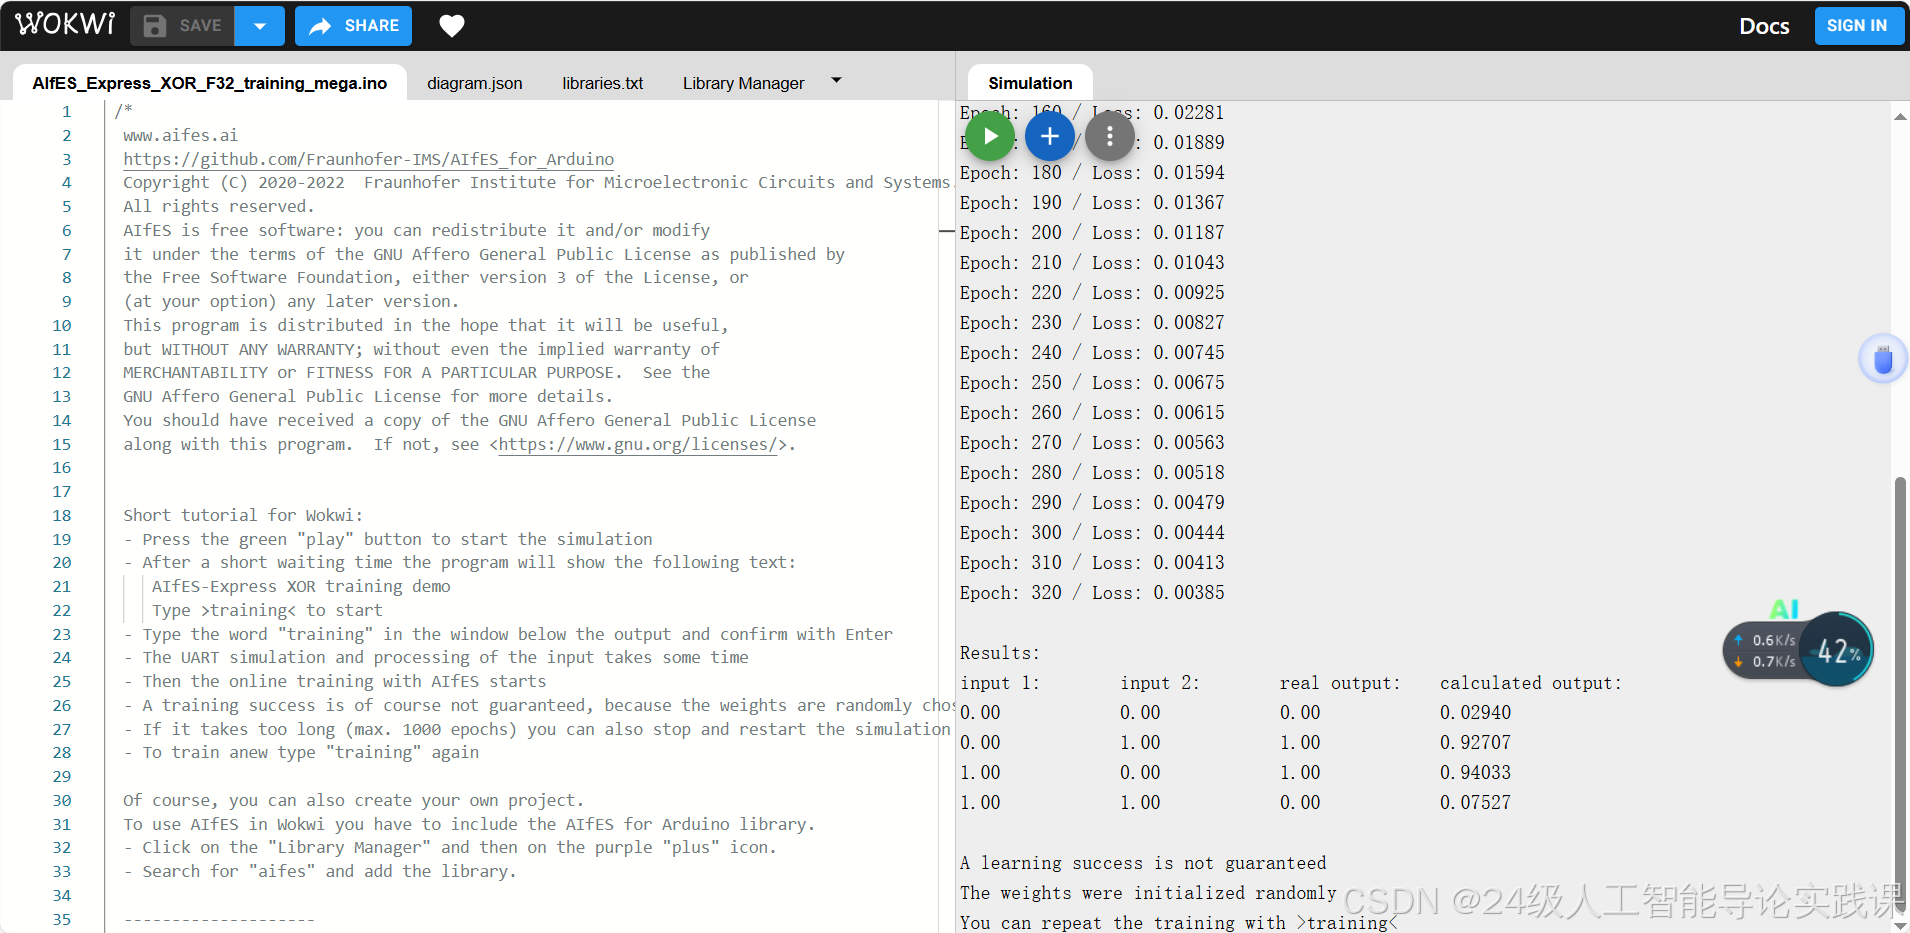1910x933 pixels.
Task: Select the AIfES_Express_XOR_F32_training_mega.ino tab
Action: coord(210,83)
